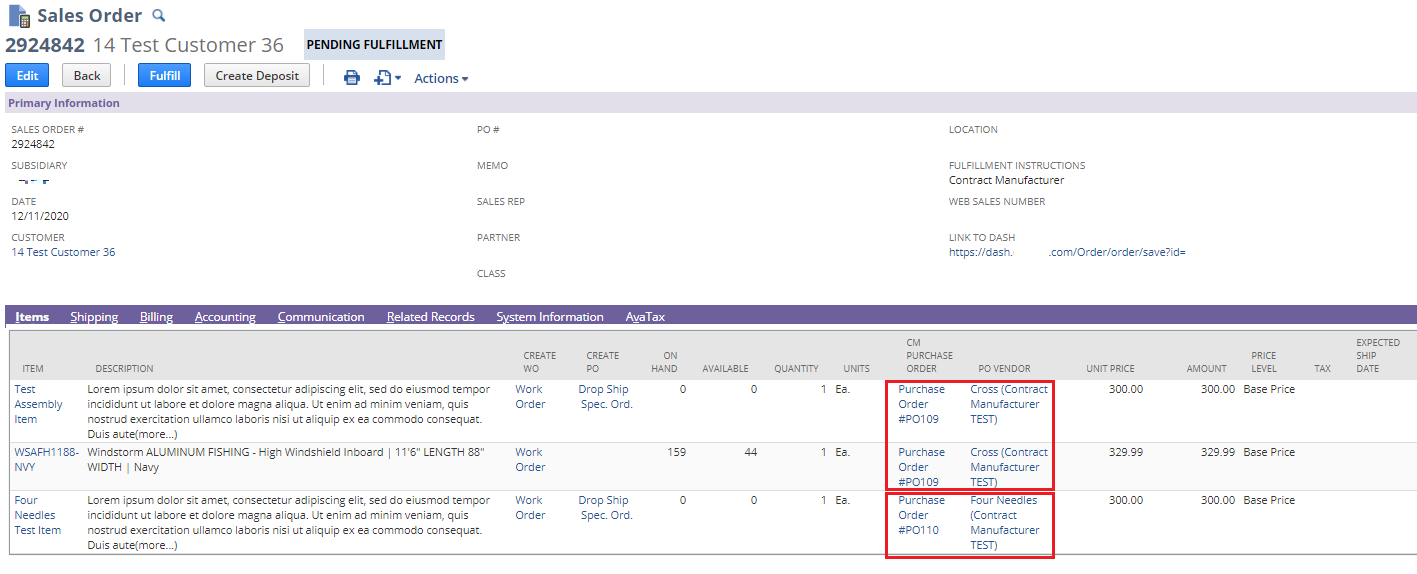Expand the first description with (more...)
1417x574 pixels.
pyautogui.click(x=156, y=434)
